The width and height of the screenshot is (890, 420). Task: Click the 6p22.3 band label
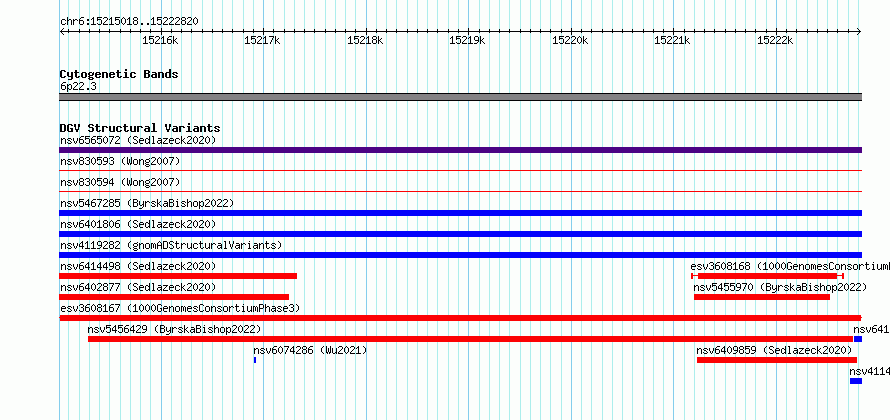pos(78,86)
